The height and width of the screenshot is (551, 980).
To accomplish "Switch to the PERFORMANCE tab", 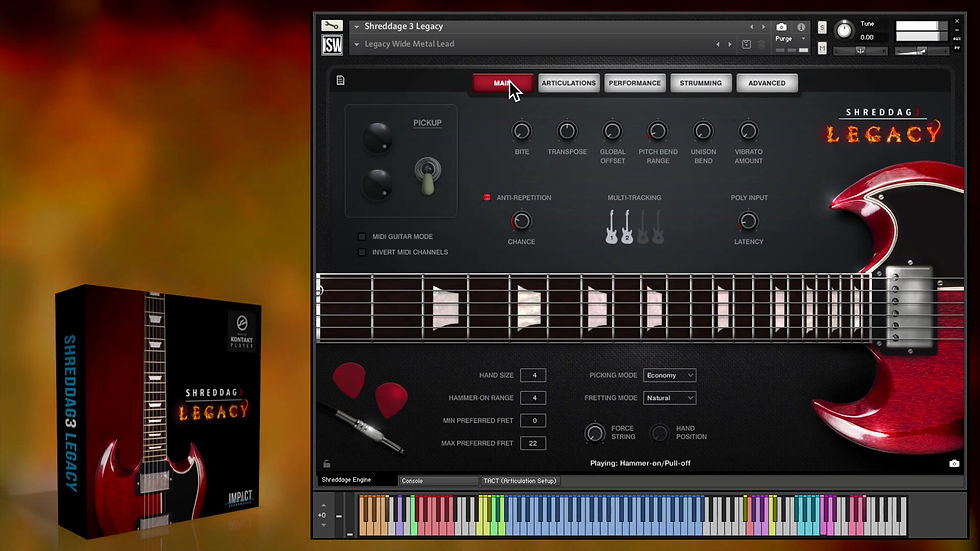I will click(634, 83).
